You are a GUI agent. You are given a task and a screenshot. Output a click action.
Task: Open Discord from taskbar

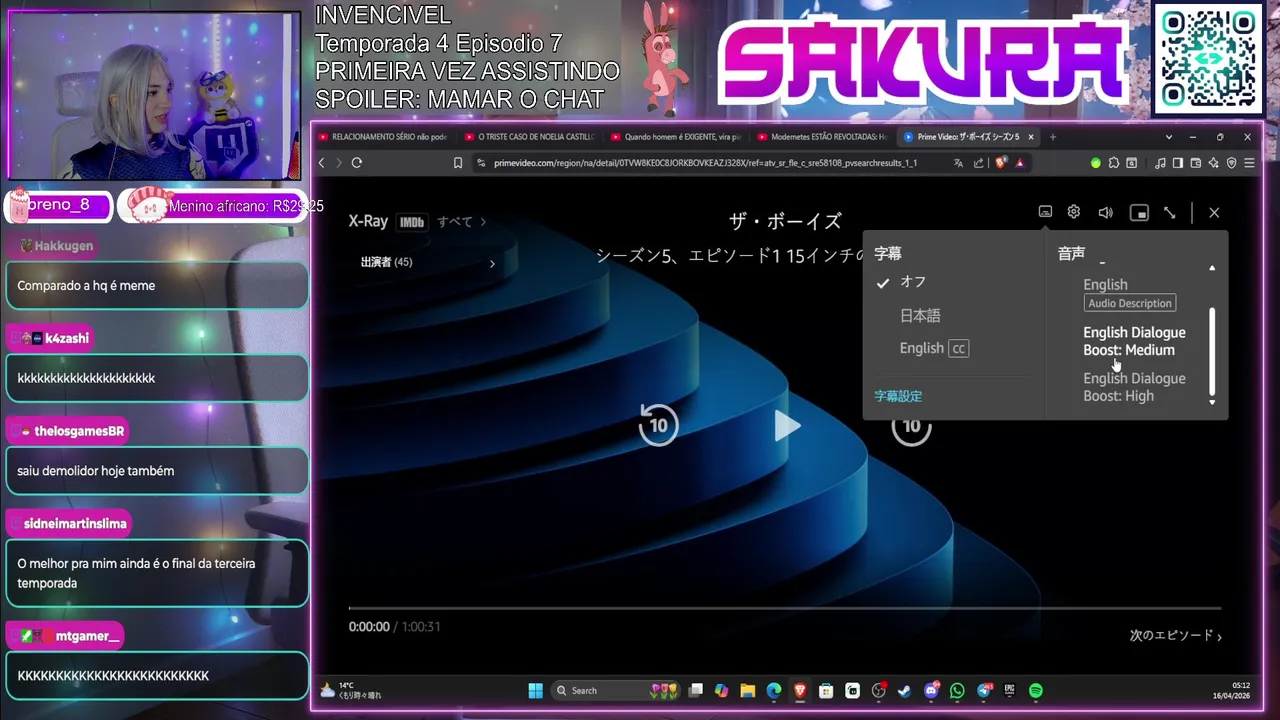932,691
